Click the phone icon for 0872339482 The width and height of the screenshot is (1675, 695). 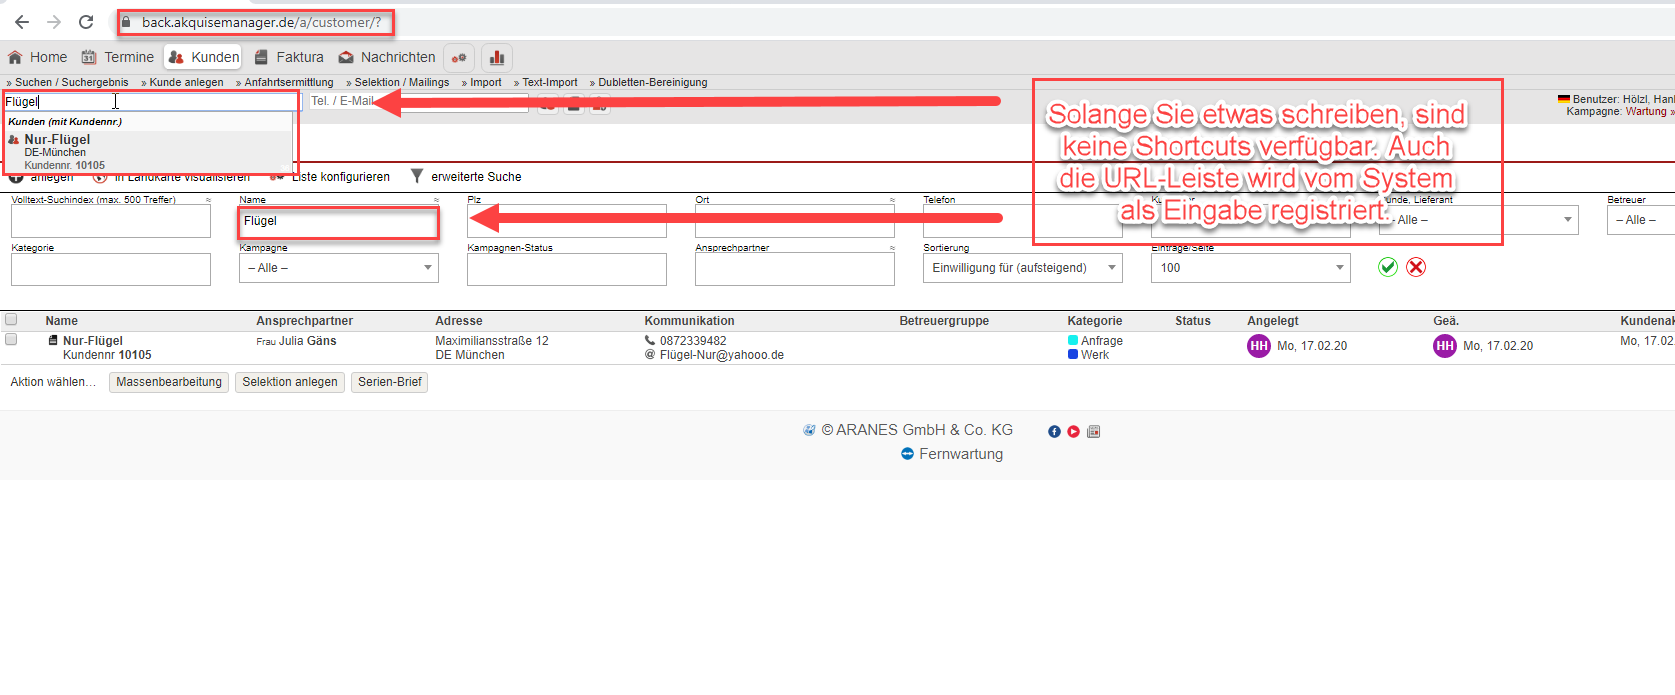tap(650, 341)
